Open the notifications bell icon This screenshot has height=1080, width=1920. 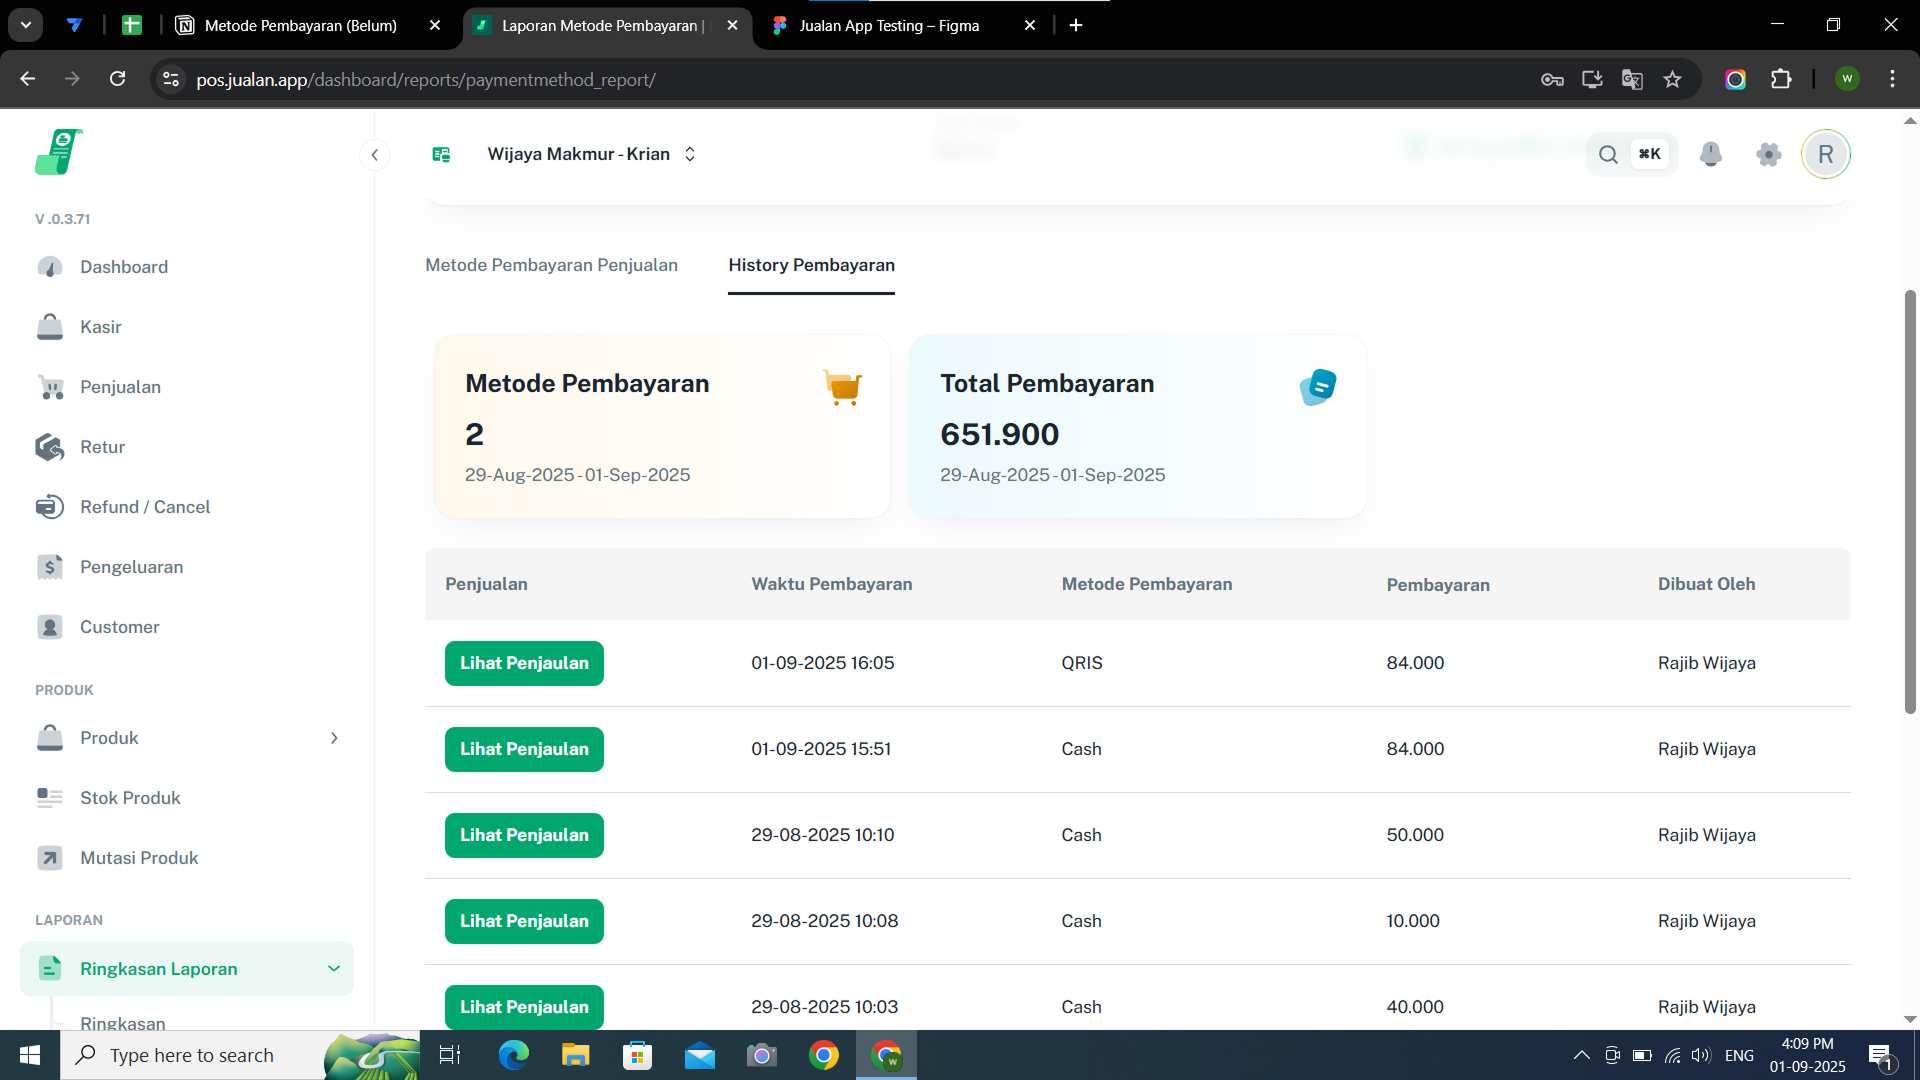(1711, 154)
